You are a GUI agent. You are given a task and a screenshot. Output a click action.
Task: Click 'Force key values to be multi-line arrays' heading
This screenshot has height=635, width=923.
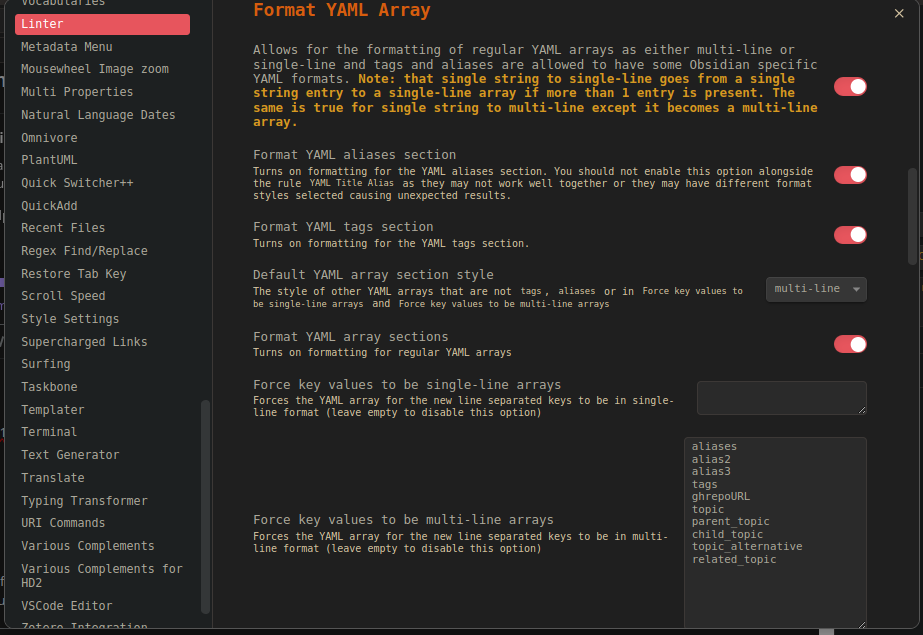pyautogui.click(x=403, y=520)
